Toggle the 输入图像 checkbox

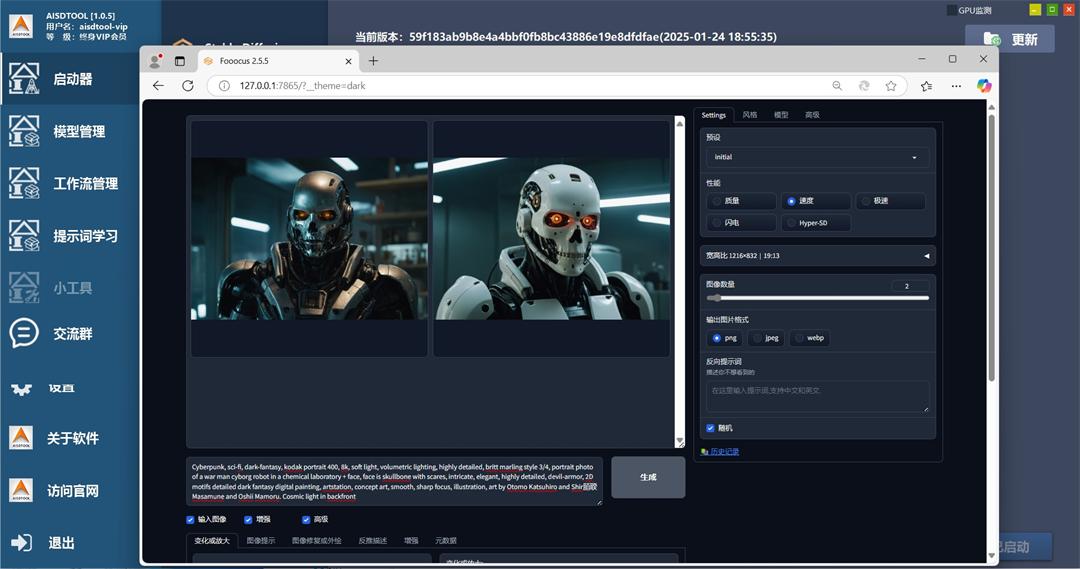pyautogui.click(x=190, y=520)
